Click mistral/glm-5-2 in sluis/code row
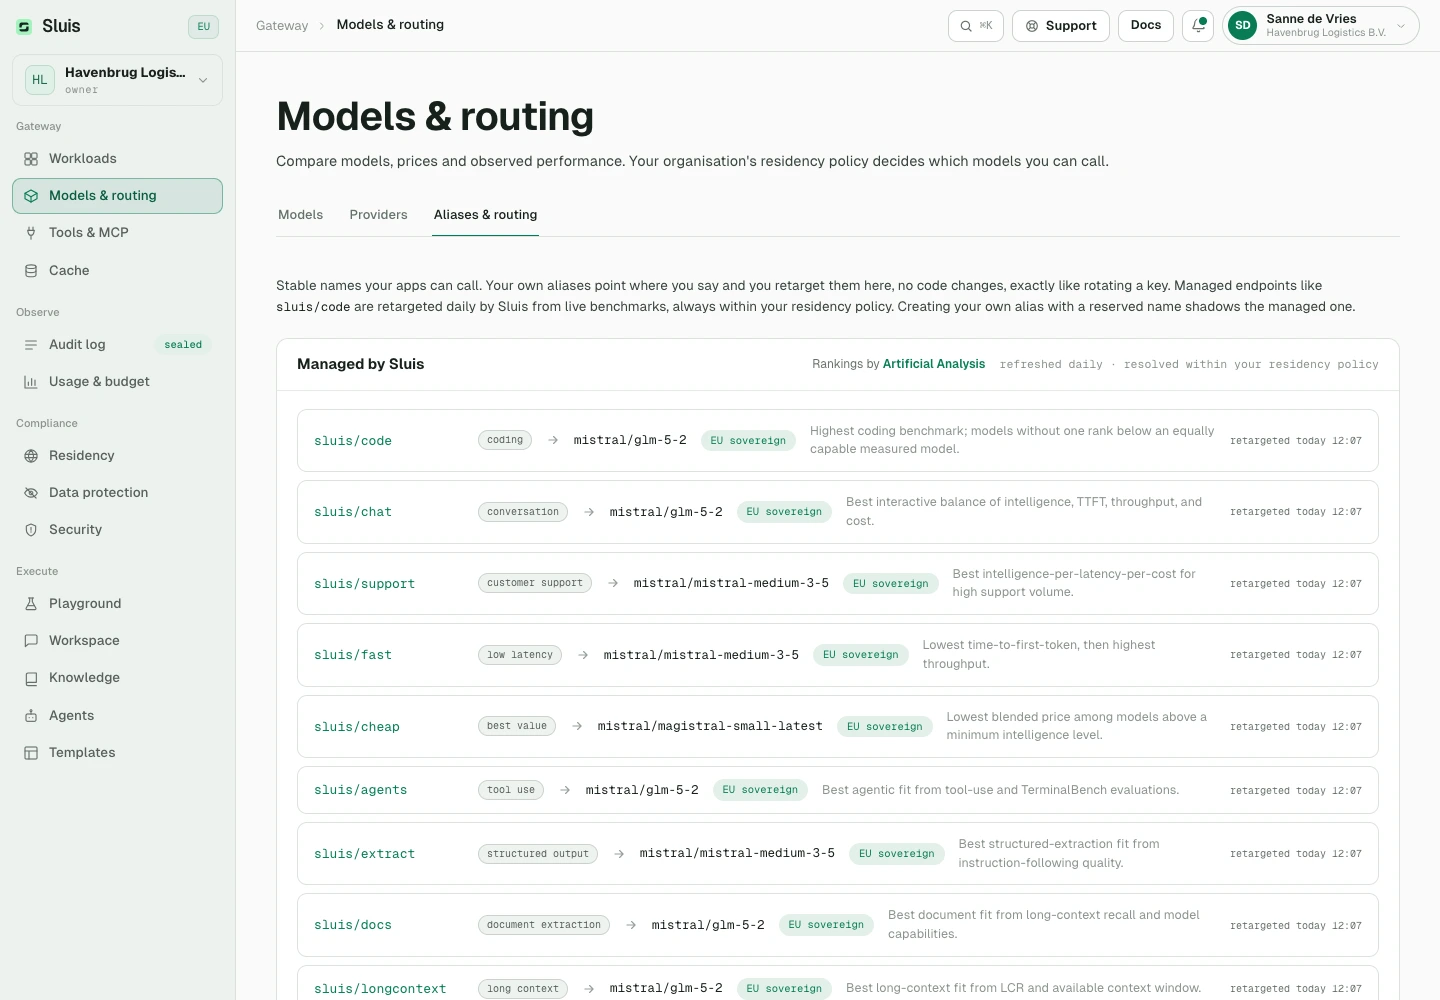 [x=630, y=440]
